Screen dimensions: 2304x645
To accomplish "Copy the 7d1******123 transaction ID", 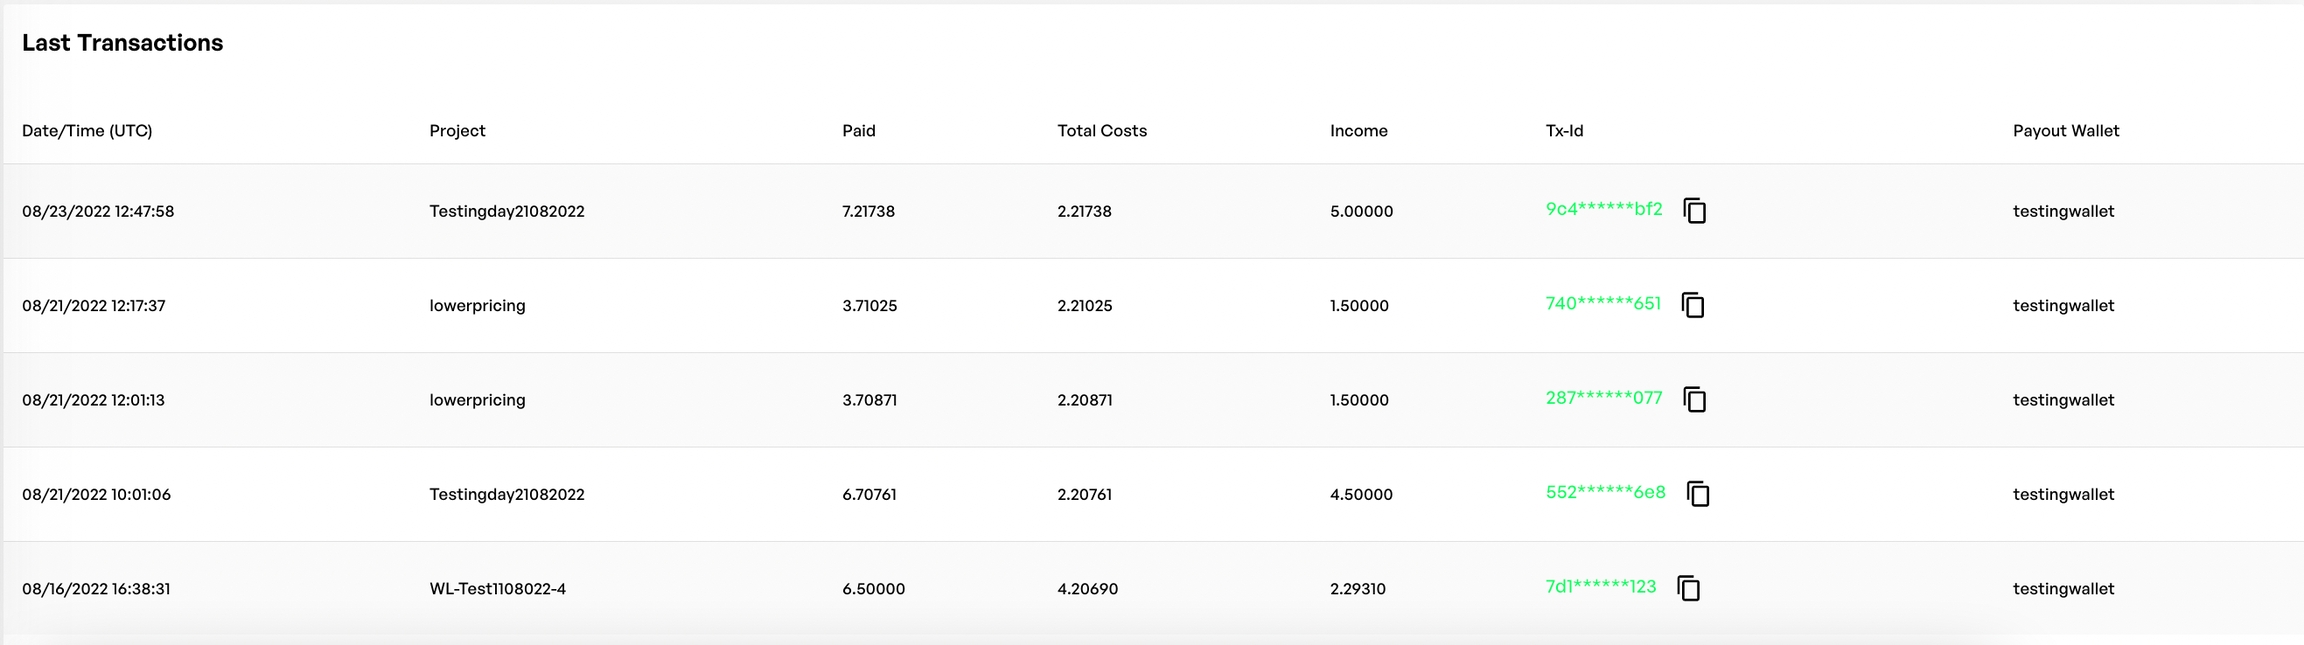I will point(1689,588).
